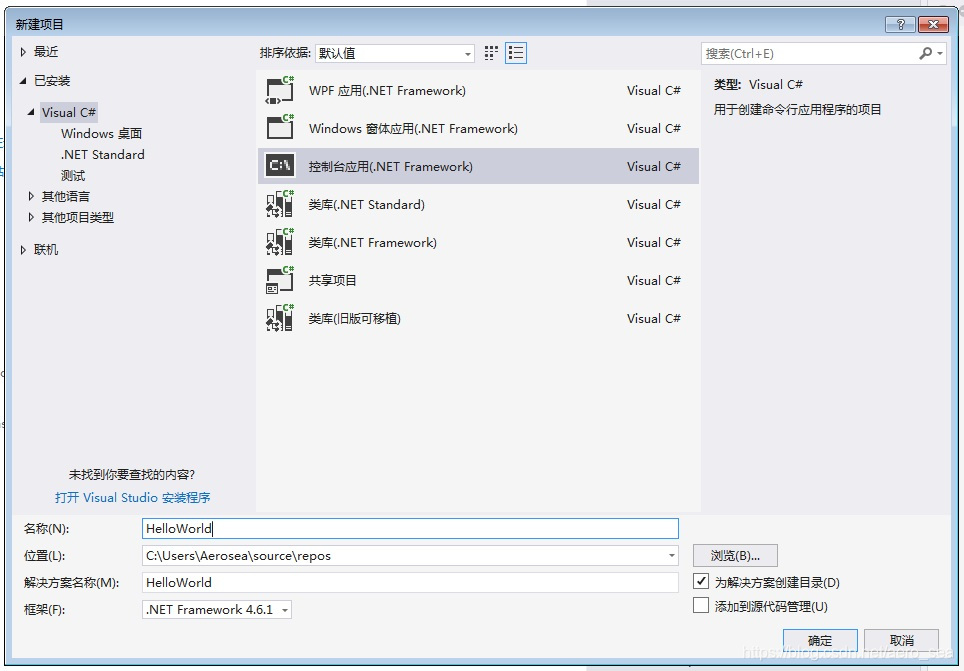
Task: Click the .NET Standard class library icon
Action: point(280,204)
